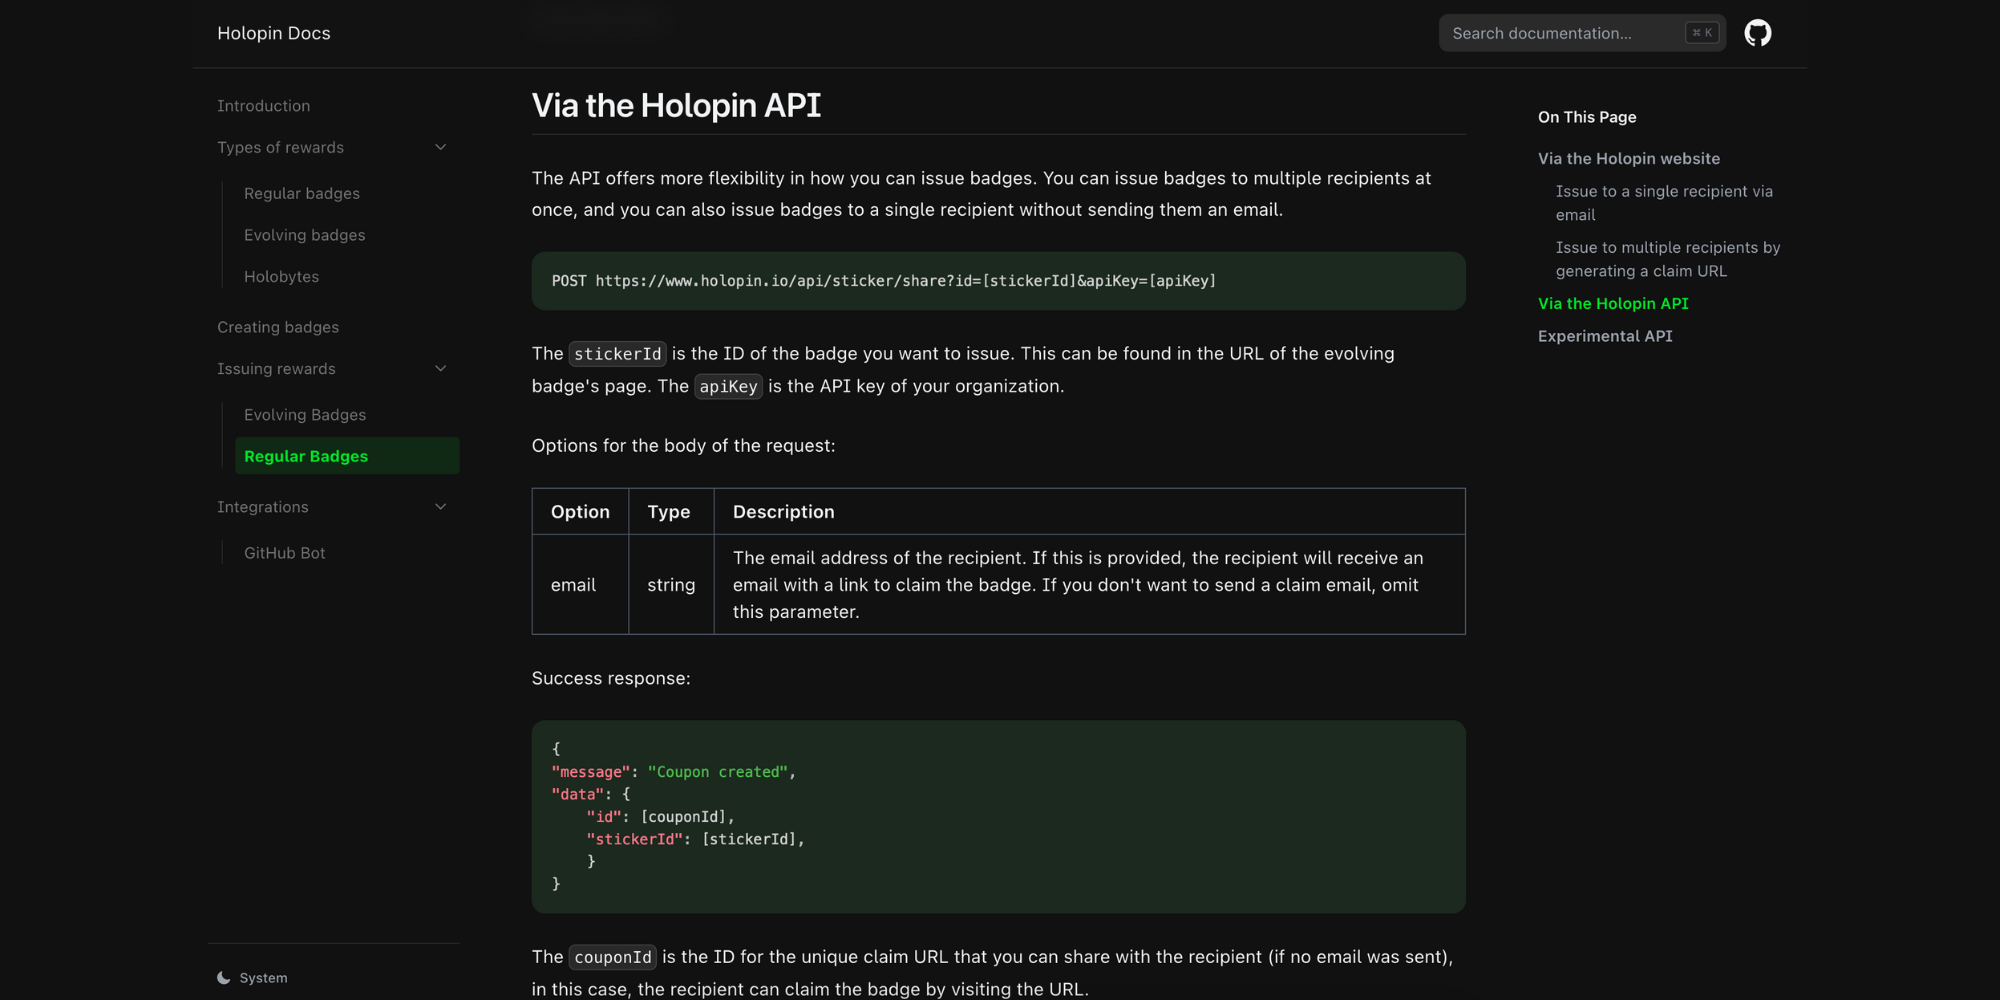Open the Introduction page
Viewport: 2000px width, 1000px height.
tap(264, 106)
